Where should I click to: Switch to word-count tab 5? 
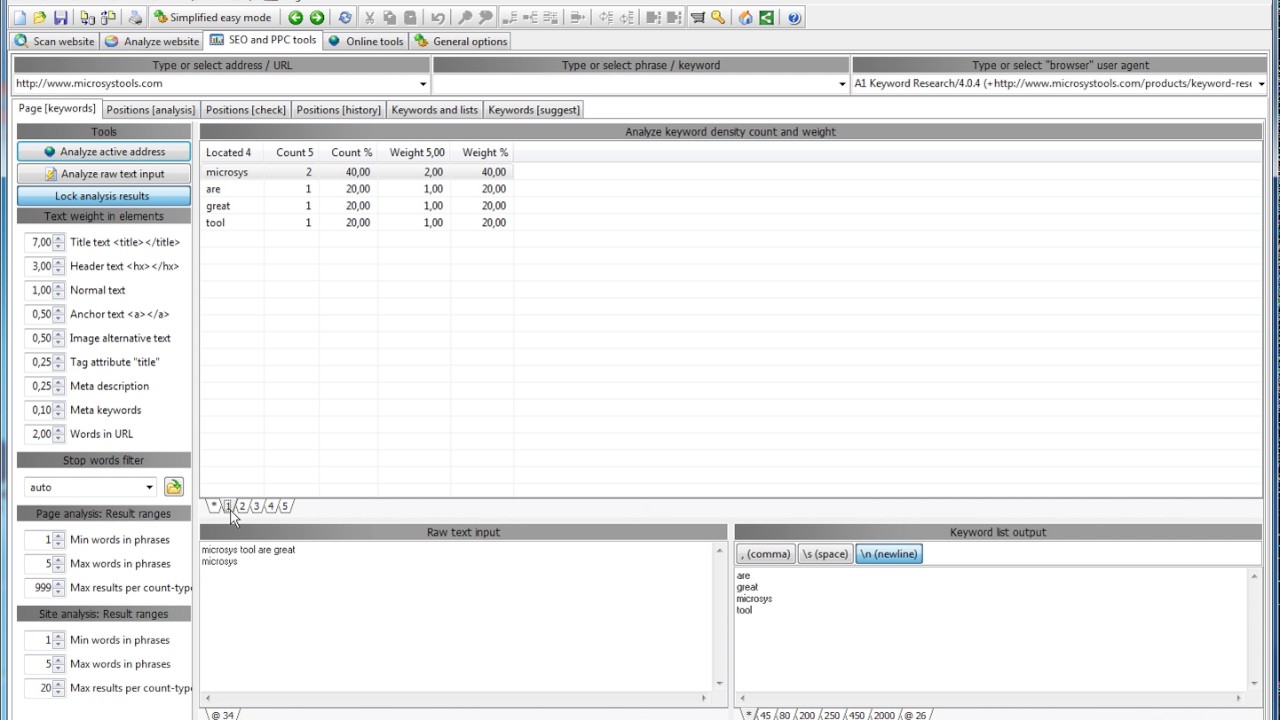coord(284,506)
